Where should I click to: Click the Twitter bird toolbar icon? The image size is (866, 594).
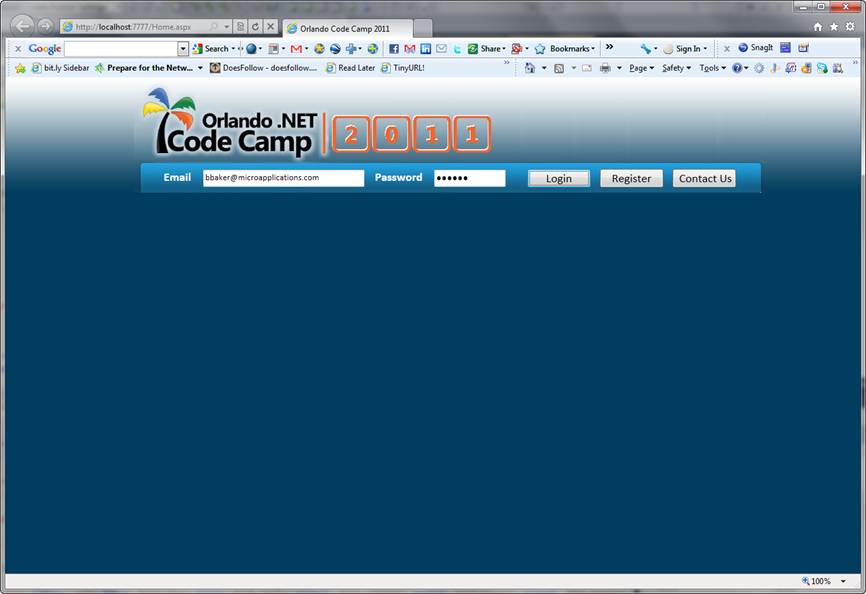pos(457,48)
